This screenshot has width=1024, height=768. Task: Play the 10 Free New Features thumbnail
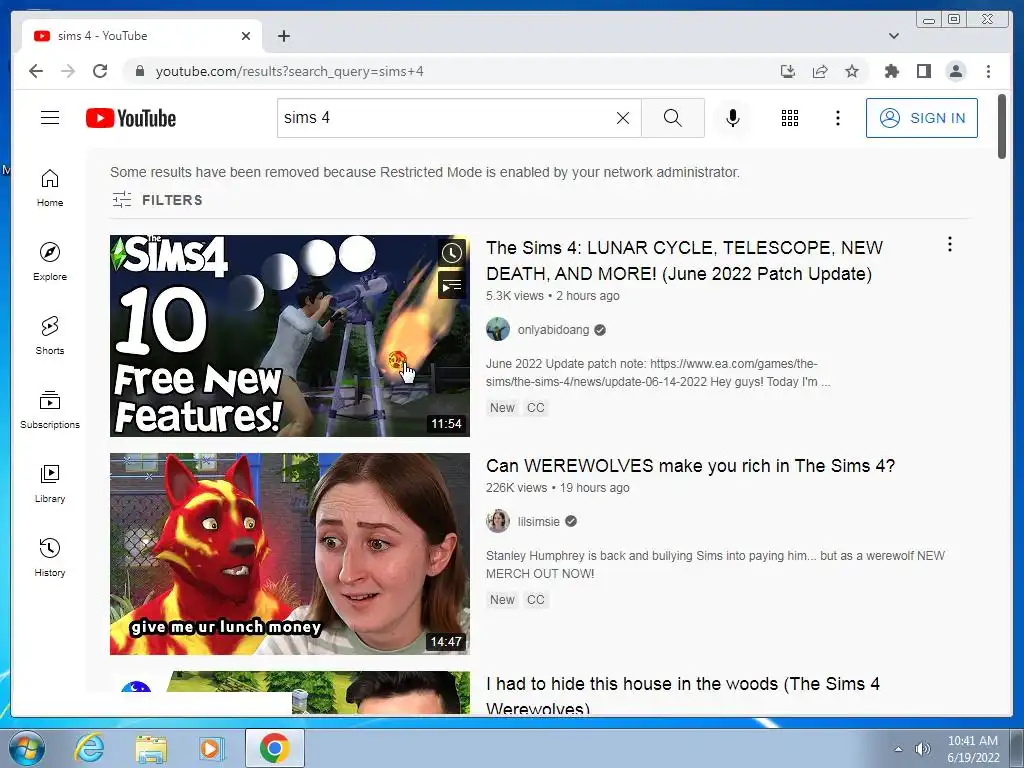[289, 336]
